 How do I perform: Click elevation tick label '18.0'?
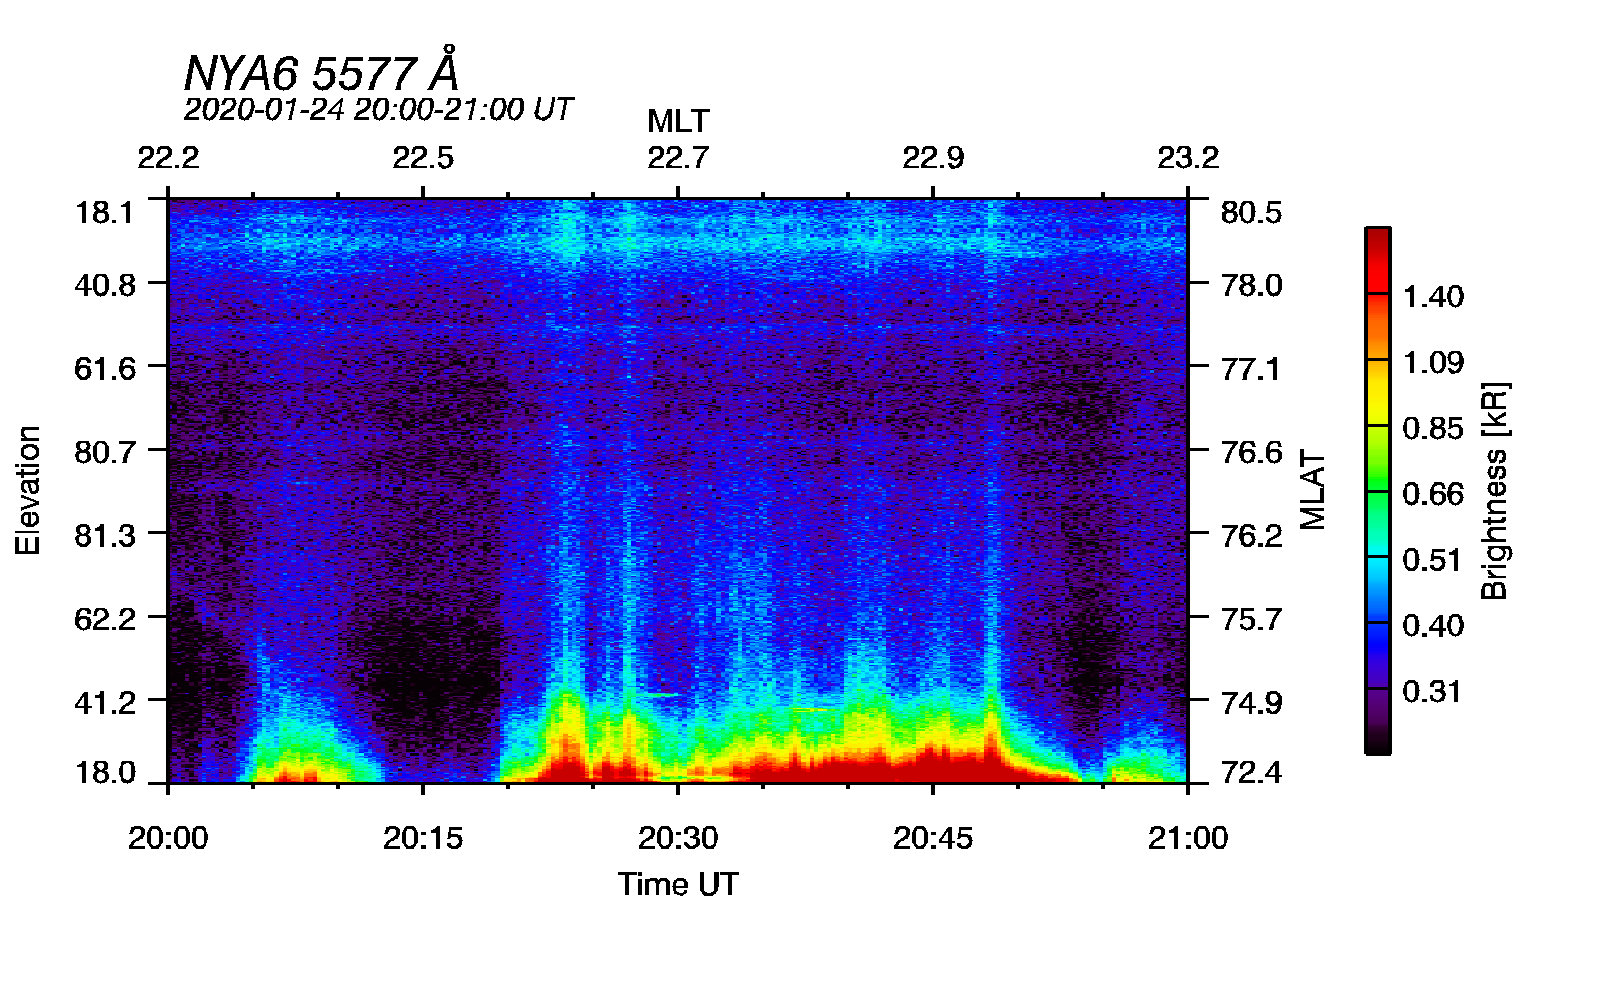[x=105, y=772]
